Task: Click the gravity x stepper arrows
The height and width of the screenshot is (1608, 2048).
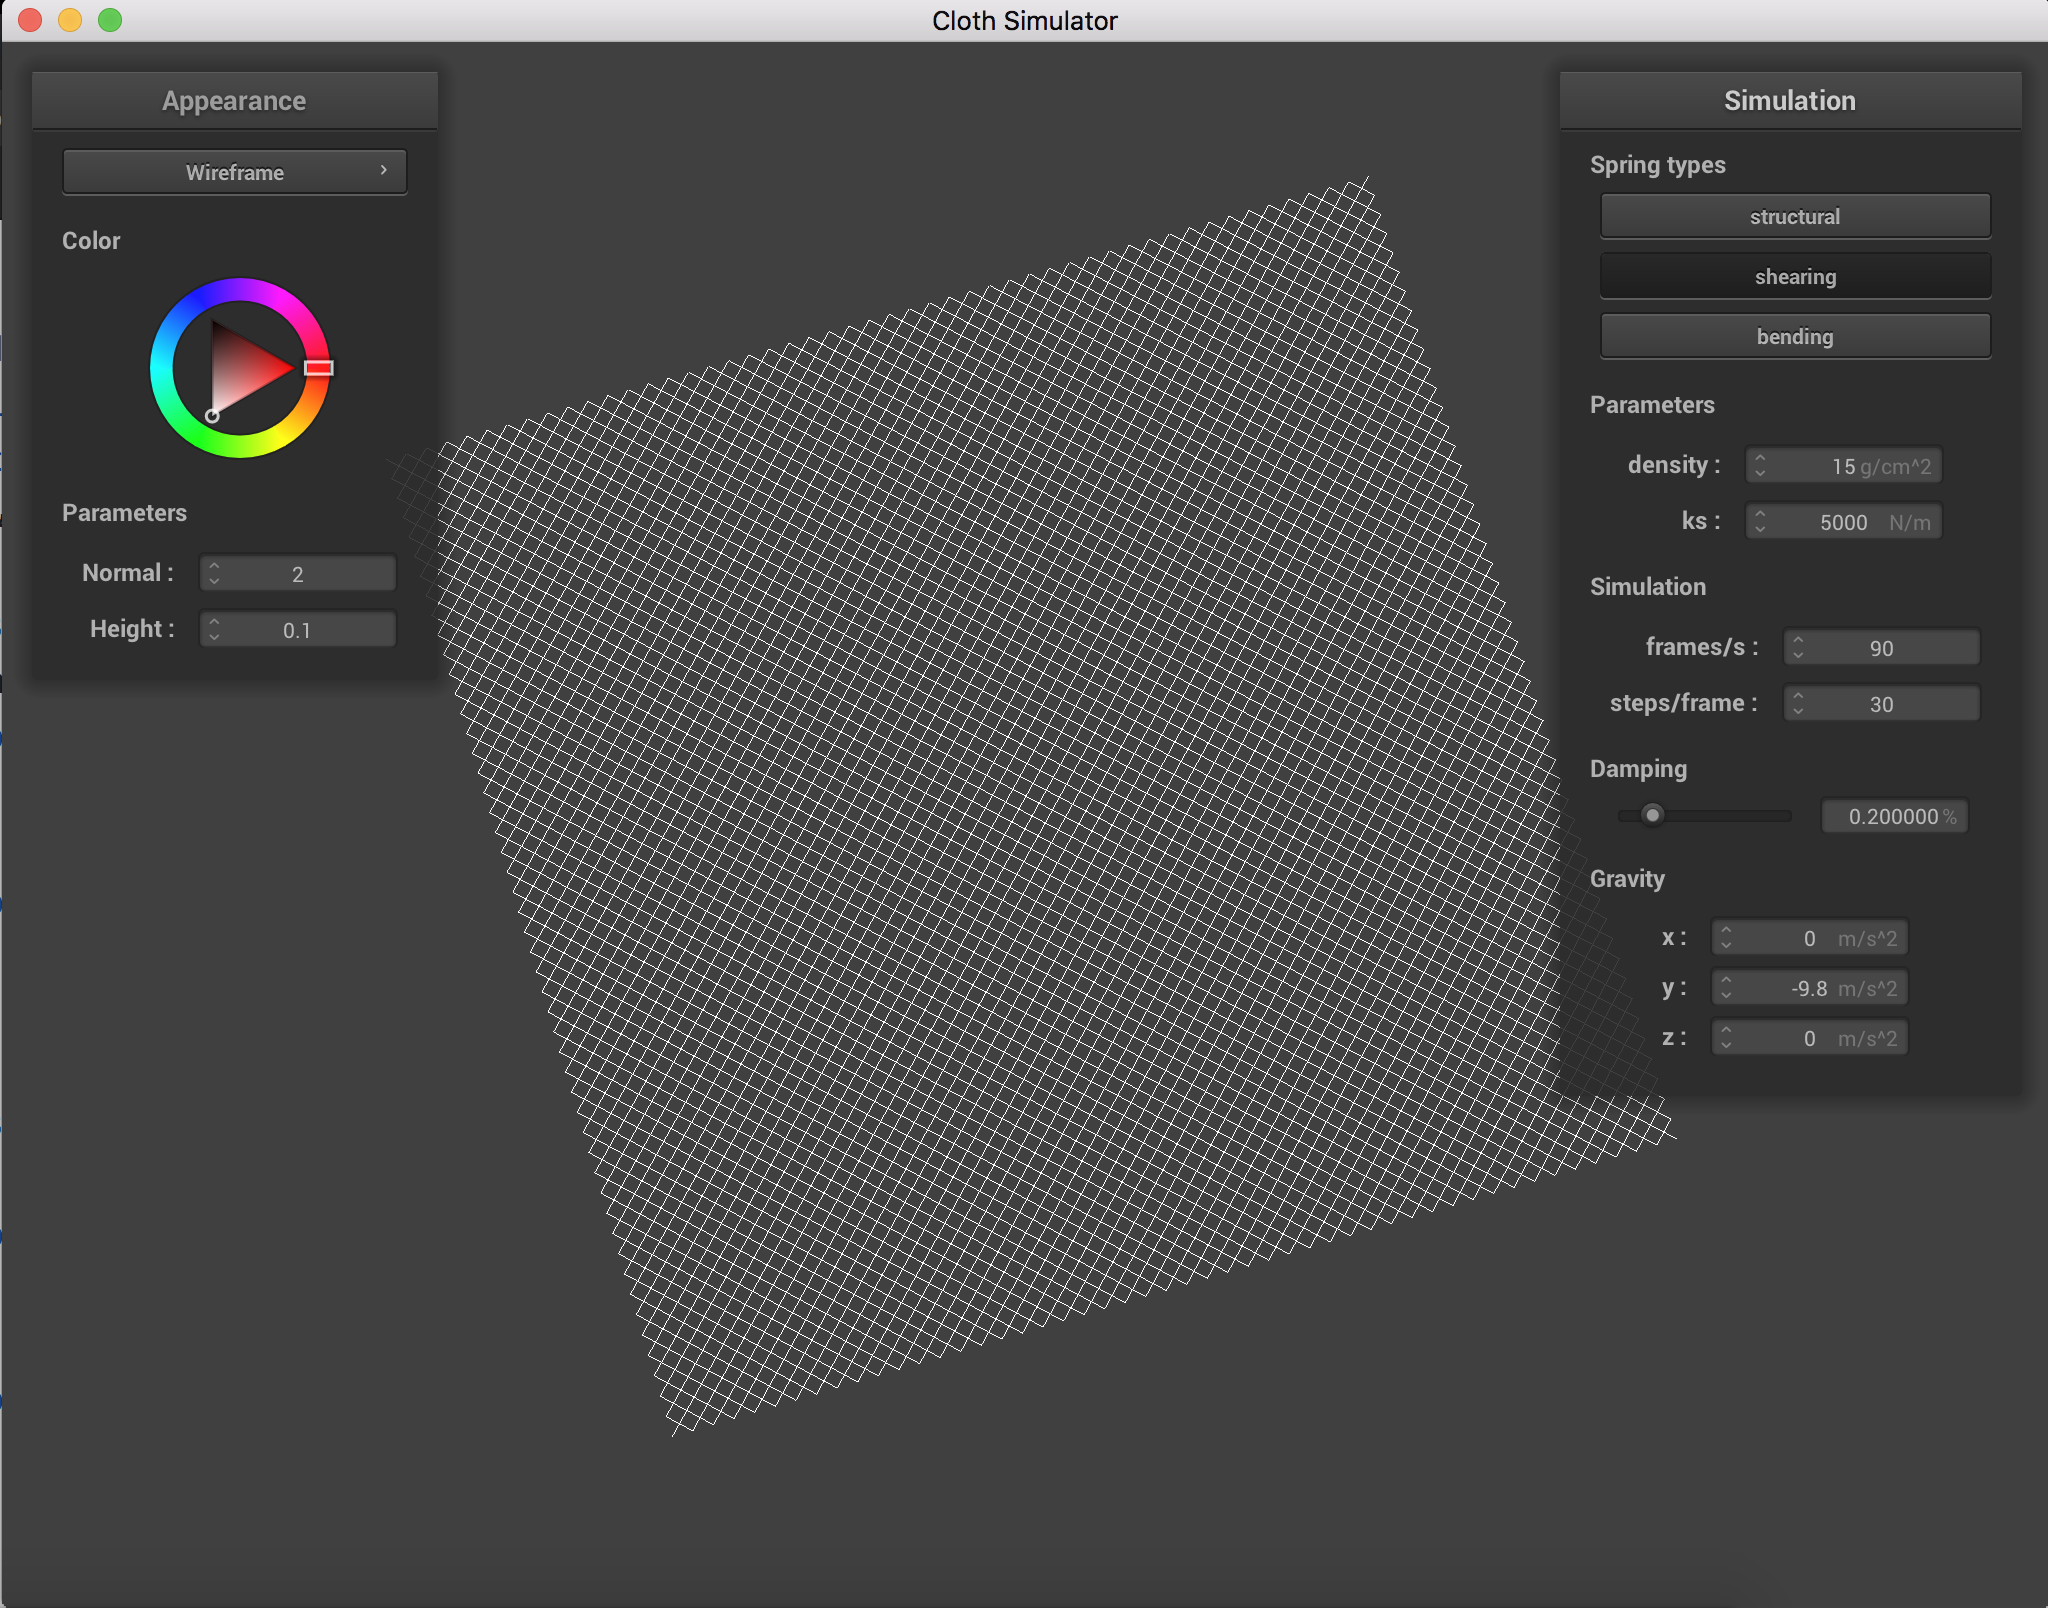Action: coord(1726,938)
